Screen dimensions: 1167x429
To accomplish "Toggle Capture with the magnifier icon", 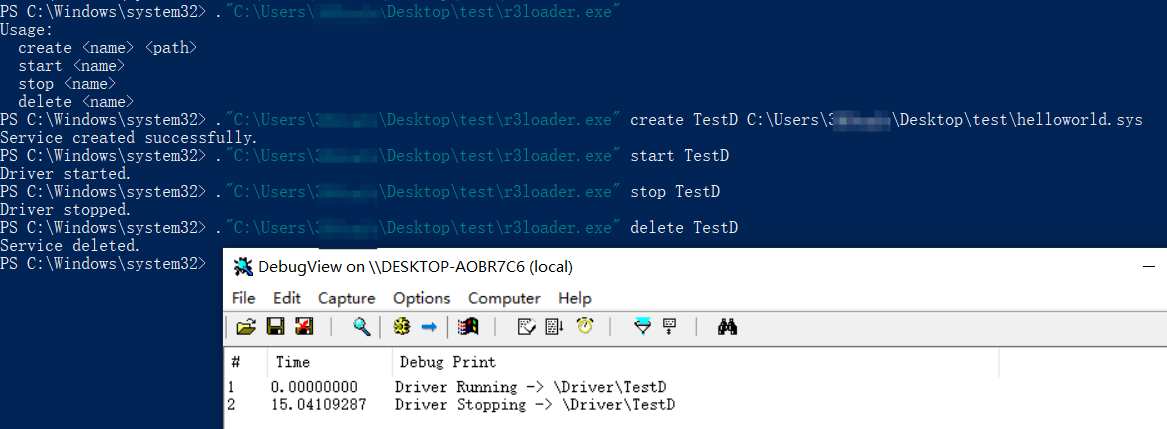I will (362, 326).
